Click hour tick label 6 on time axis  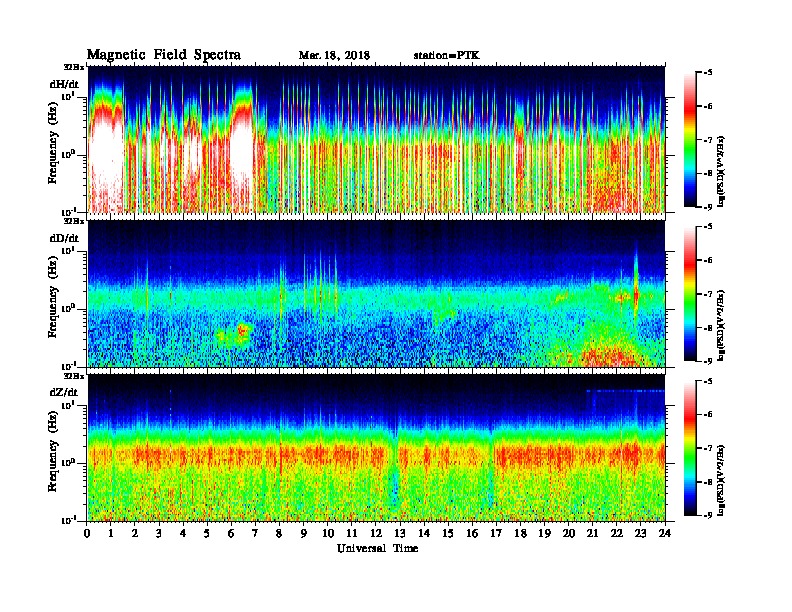pyautogui.click(x=231, y=533)
